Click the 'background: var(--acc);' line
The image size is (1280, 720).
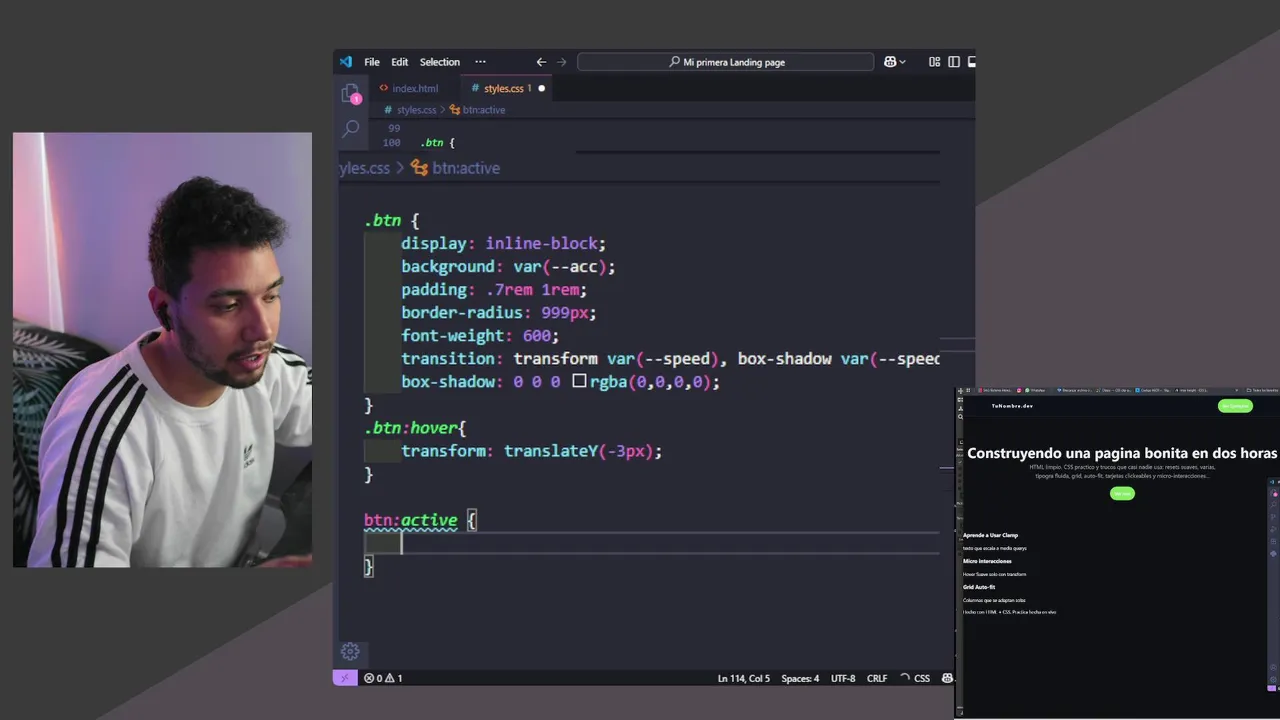[x=508, y=266]
